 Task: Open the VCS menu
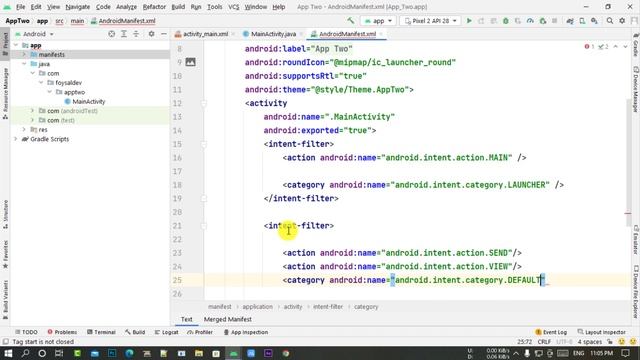click(x=233, y=7)
